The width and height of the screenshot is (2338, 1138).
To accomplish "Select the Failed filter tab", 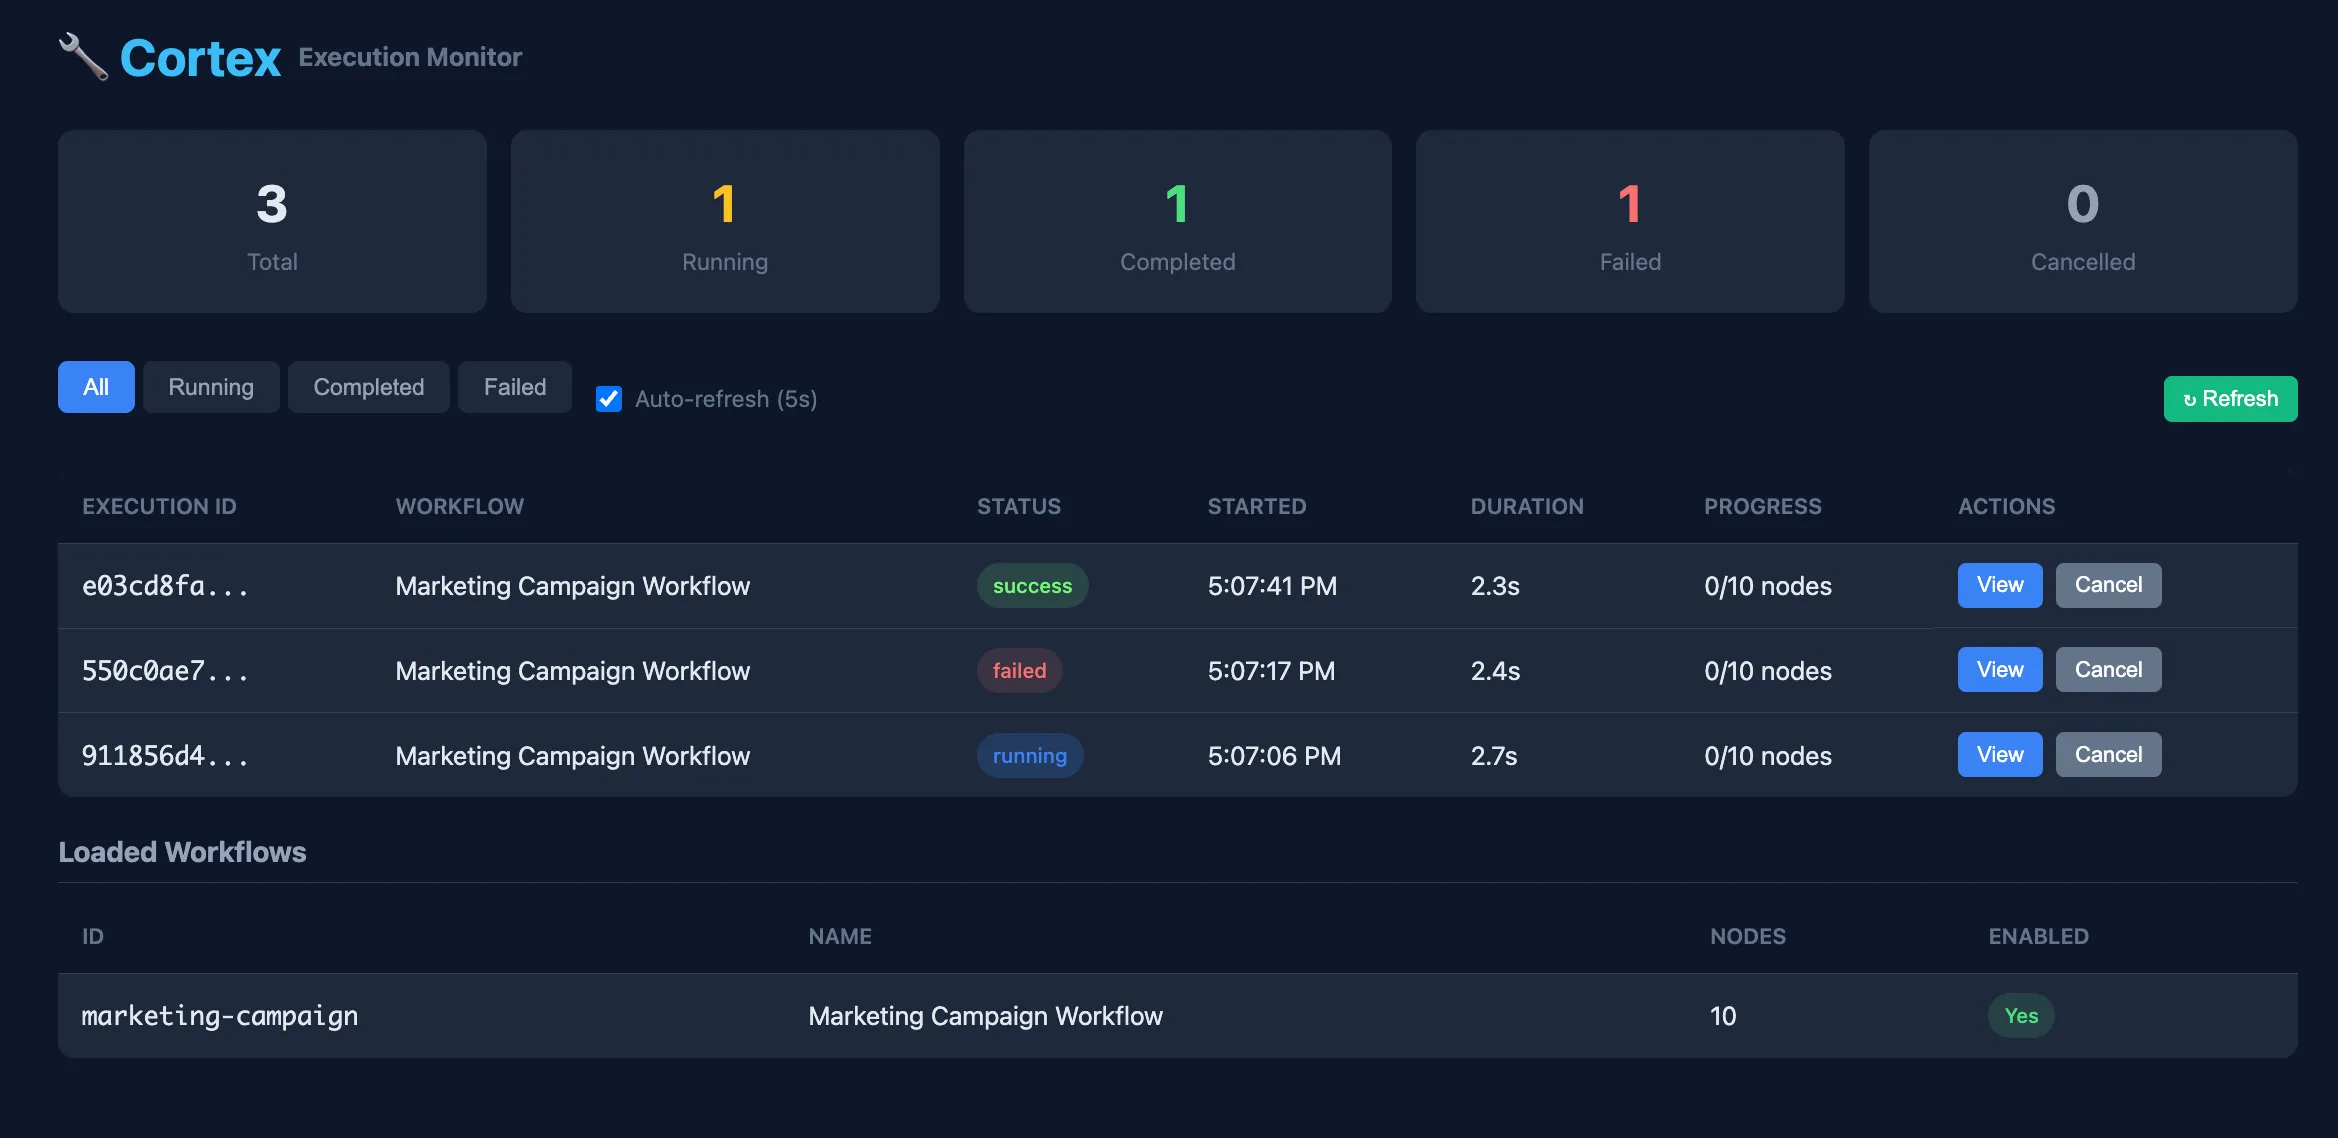I will click(x=515, y=387).
